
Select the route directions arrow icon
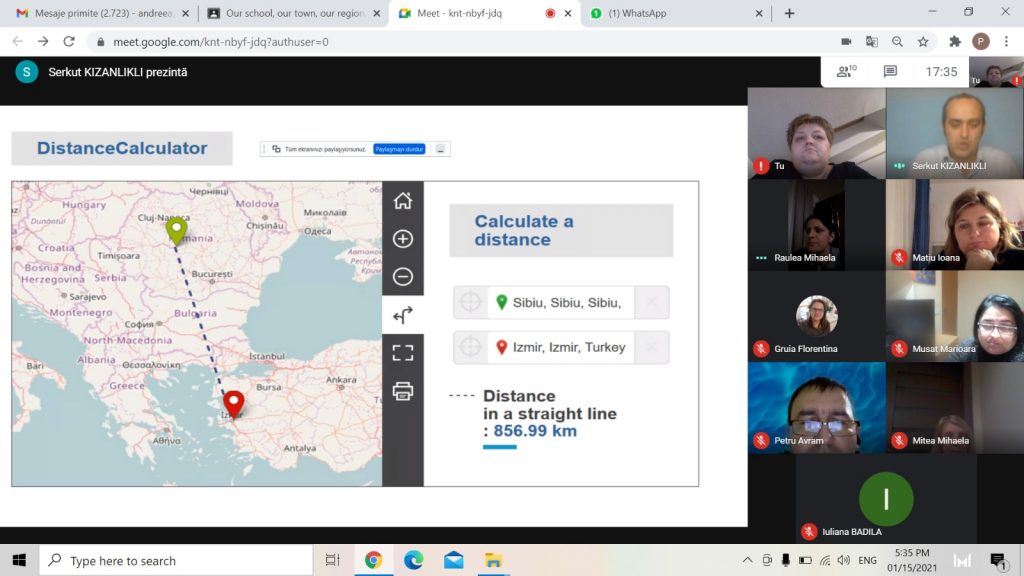[403, 315]
